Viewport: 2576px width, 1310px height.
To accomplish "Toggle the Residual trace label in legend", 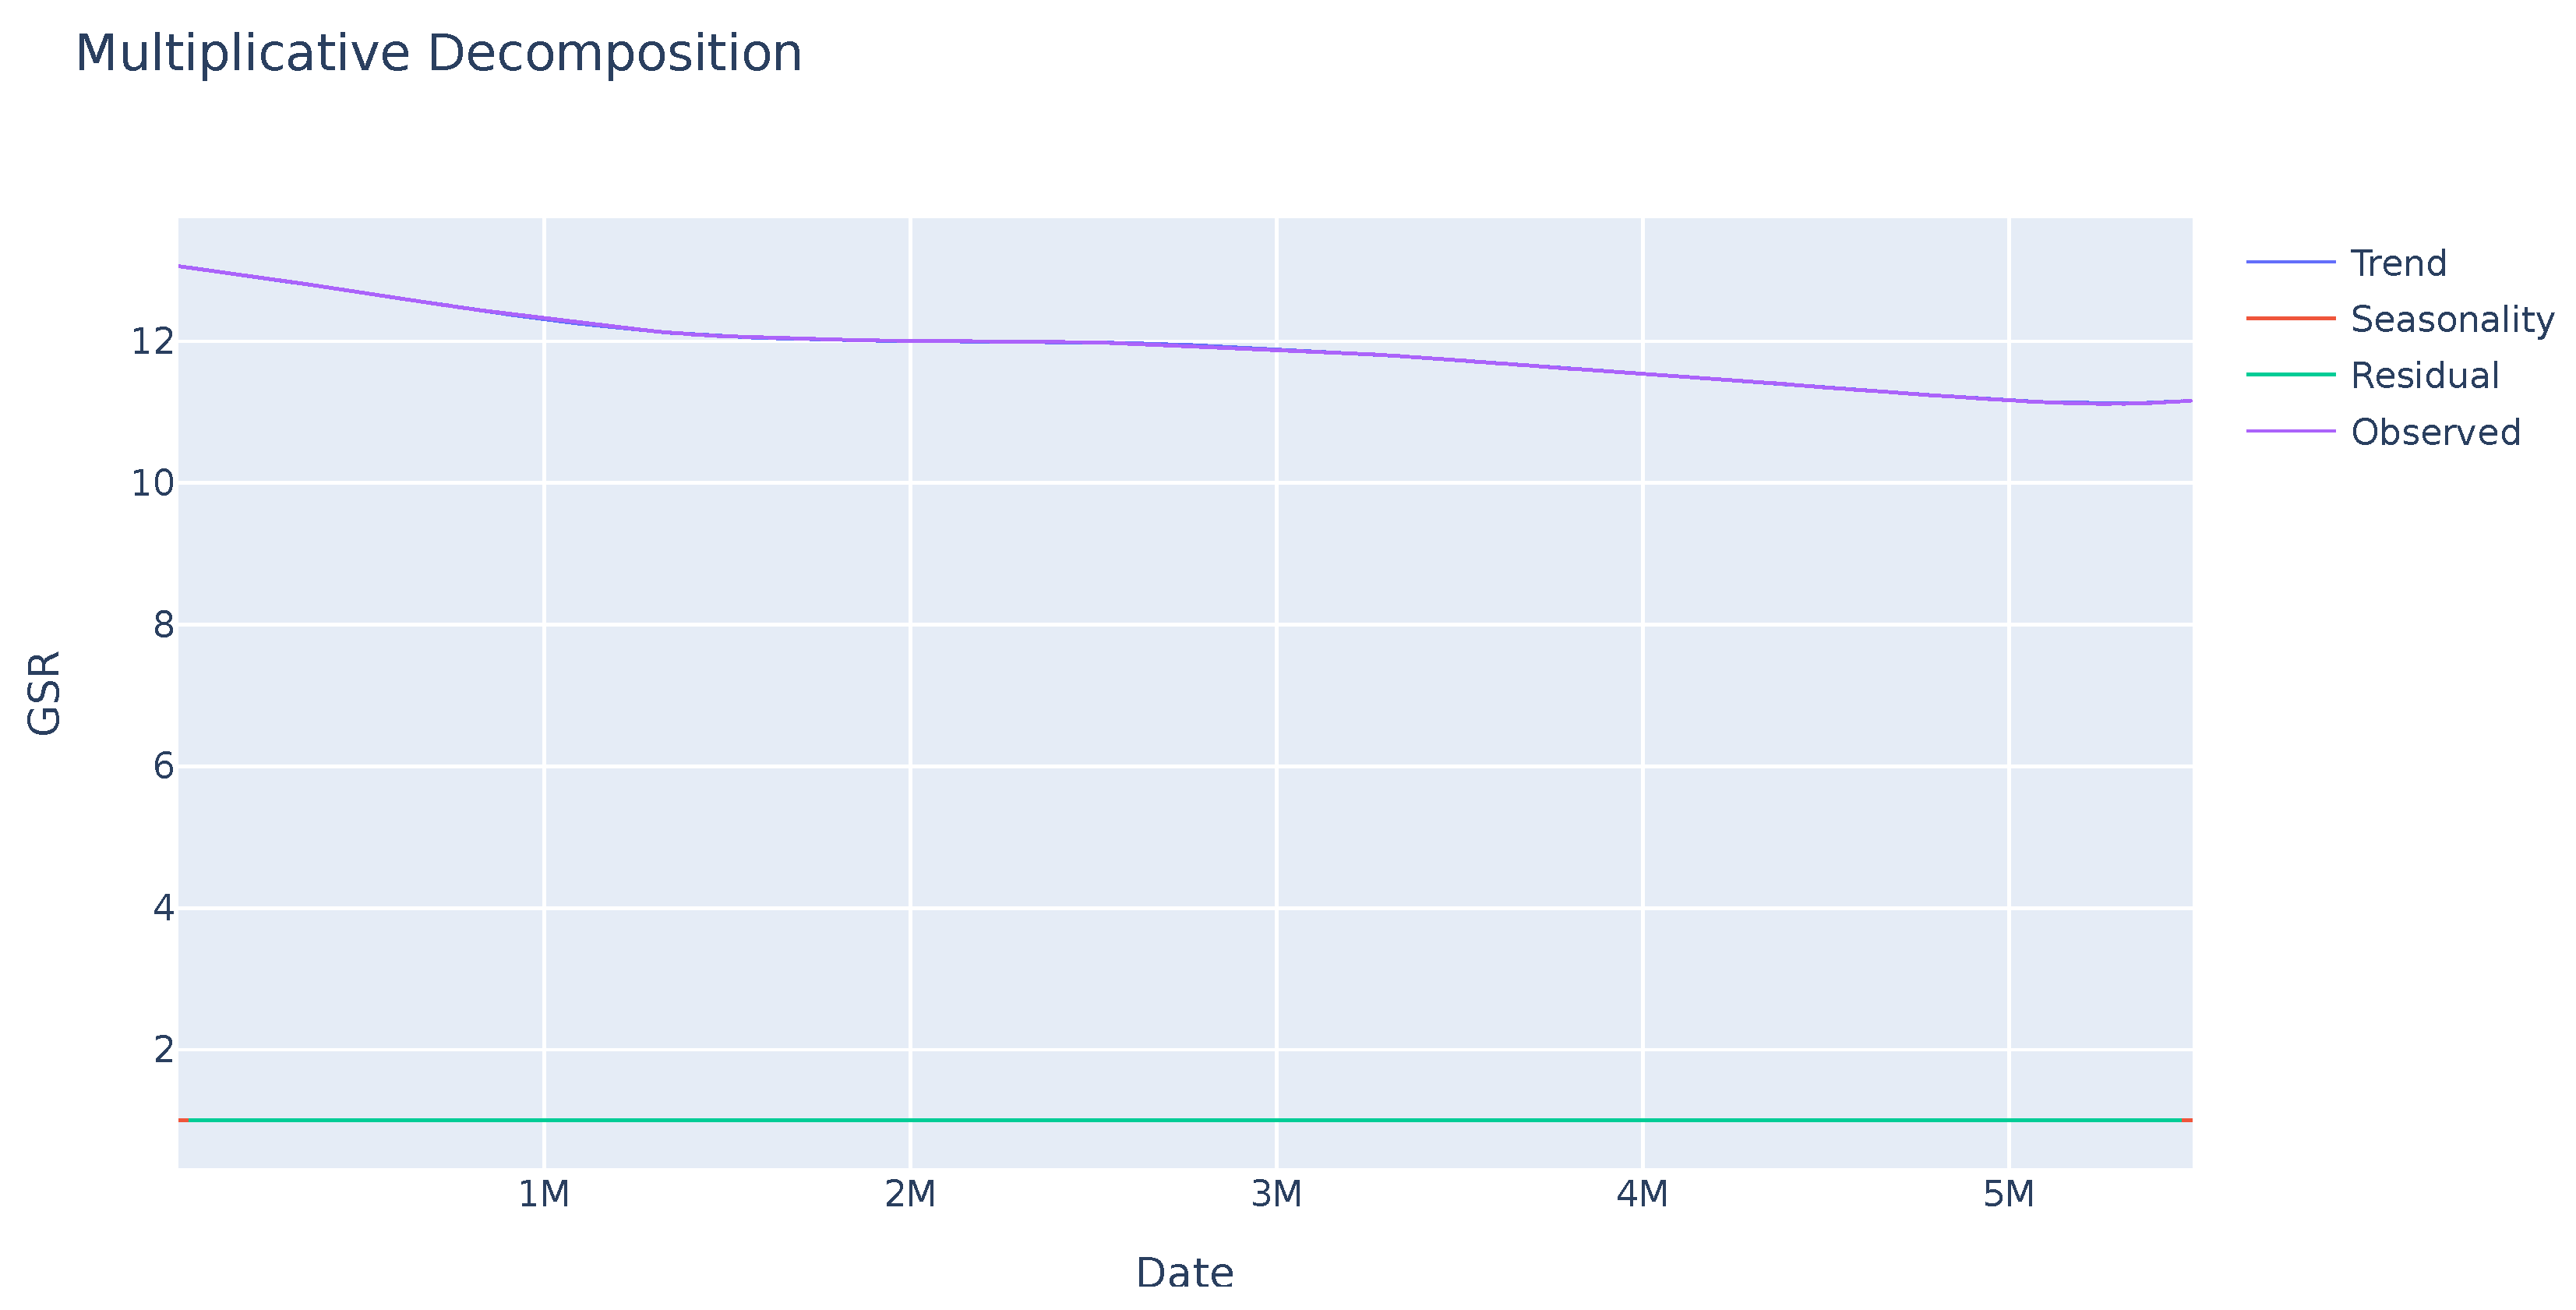I will tap(2424, 375).
